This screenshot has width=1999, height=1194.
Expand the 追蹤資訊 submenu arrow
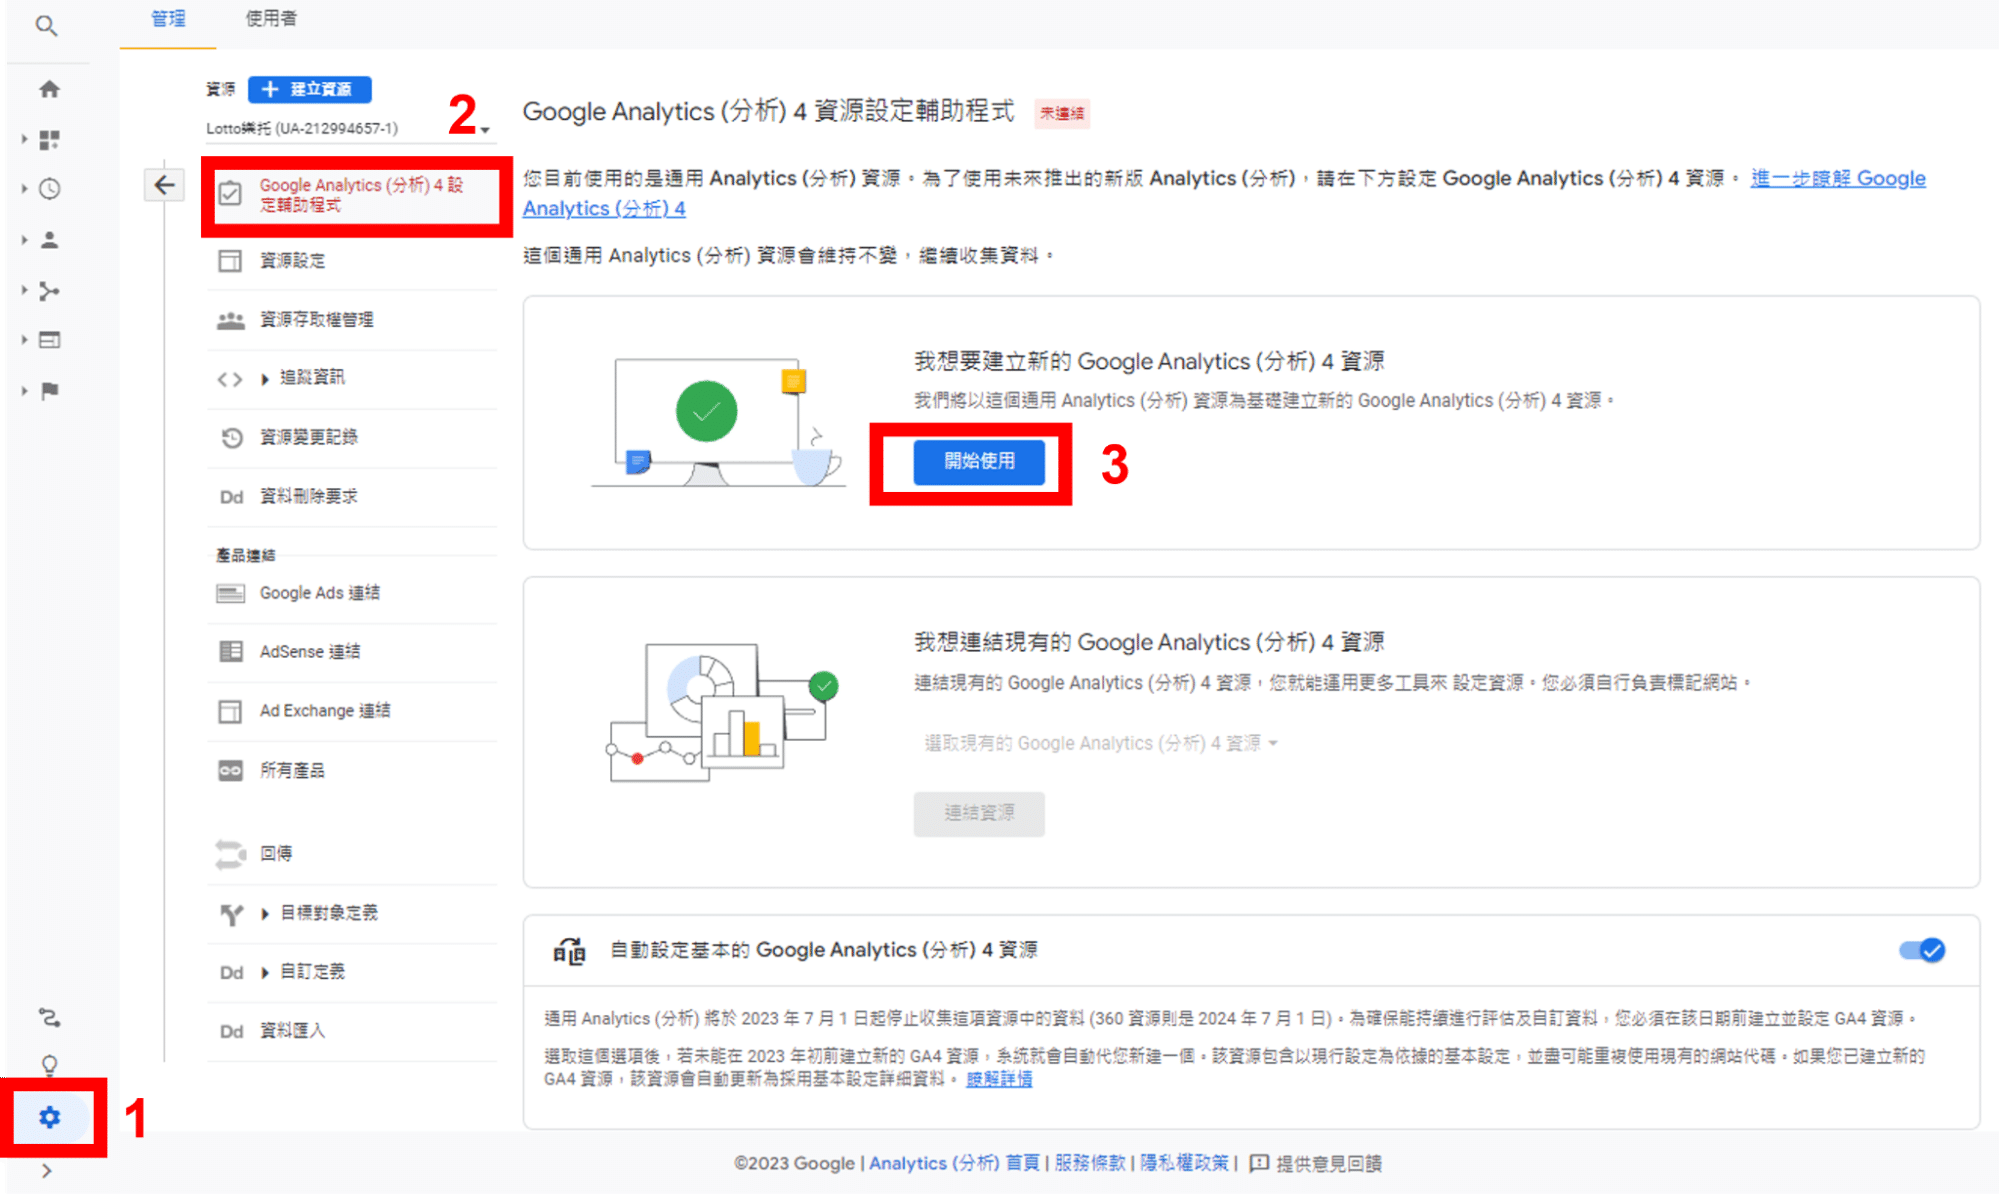coord(265,379)
